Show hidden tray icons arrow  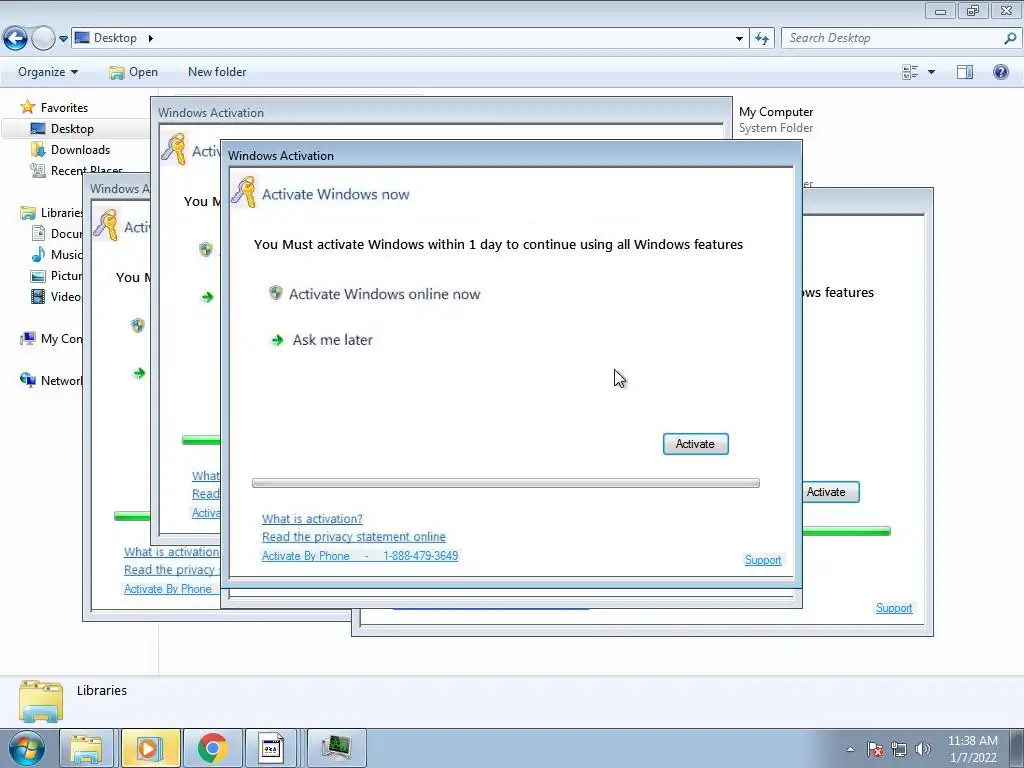(x=850, y=749)
